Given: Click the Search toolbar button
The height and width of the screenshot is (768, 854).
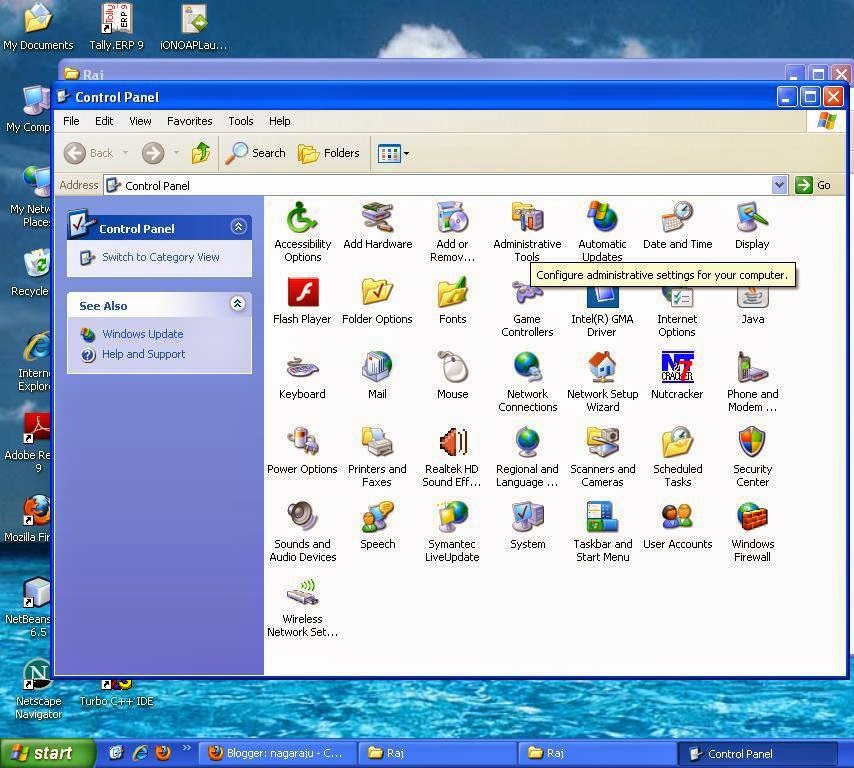Looking at the screenshot, I should point(255,154).
